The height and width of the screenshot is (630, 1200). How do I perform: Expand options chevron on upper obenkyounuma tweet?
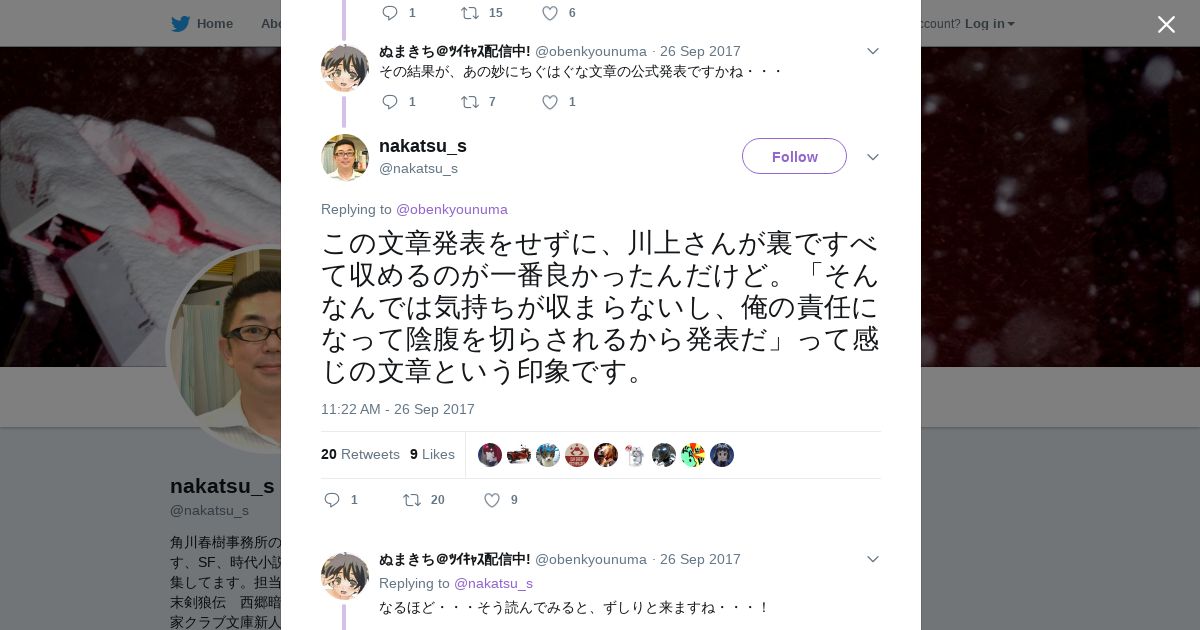(x=872, y=51)
